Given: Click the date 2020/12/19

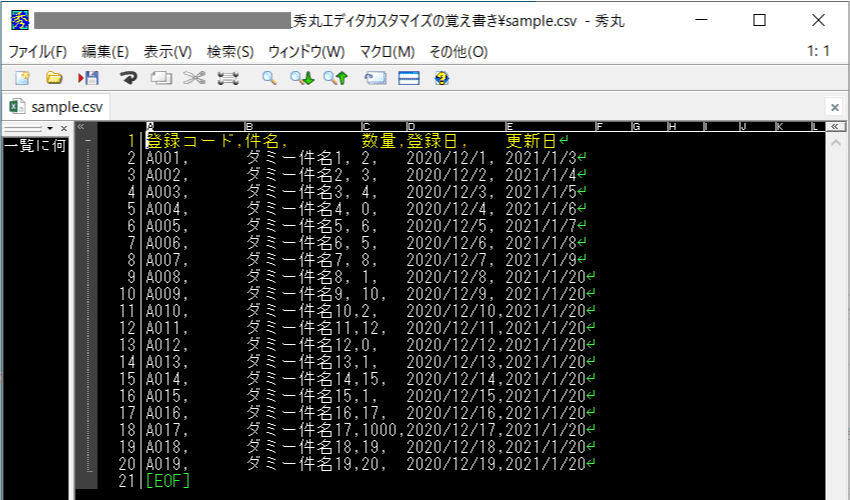Looking at the screenshot, I should [x=451, y=464].
